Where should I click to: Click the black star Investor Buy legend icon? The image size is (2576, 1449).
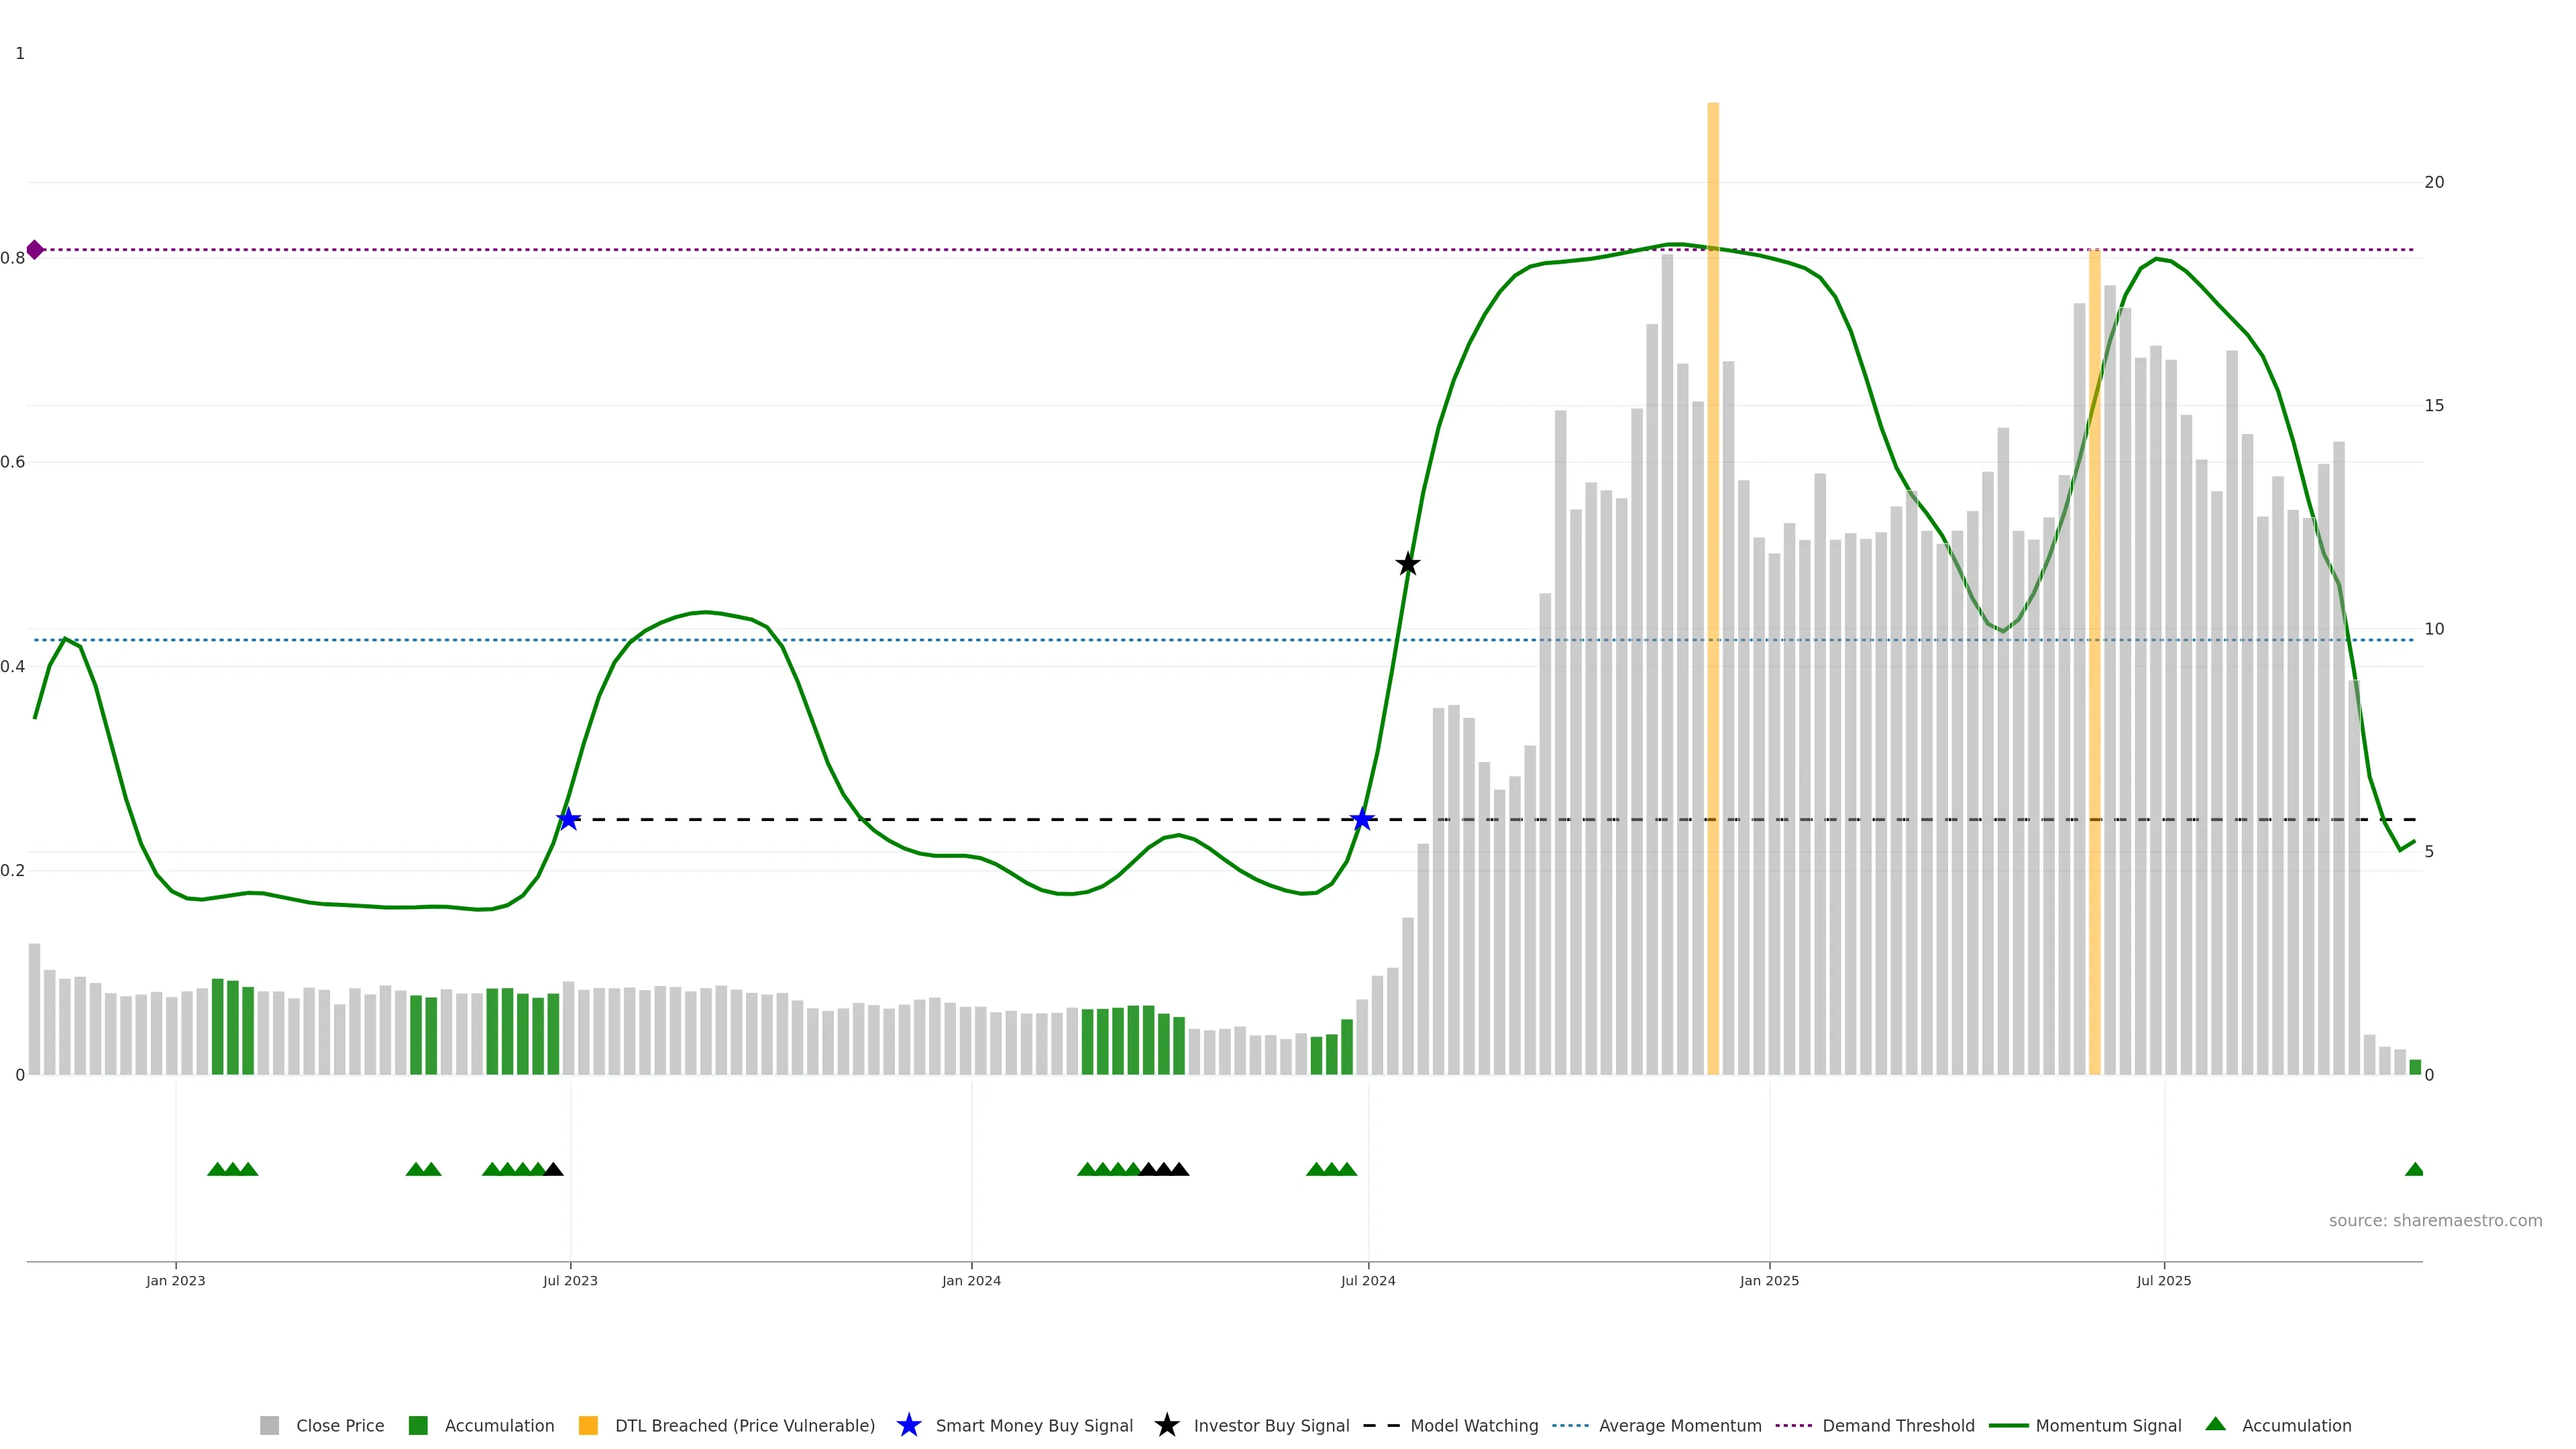point(1166,1425)
